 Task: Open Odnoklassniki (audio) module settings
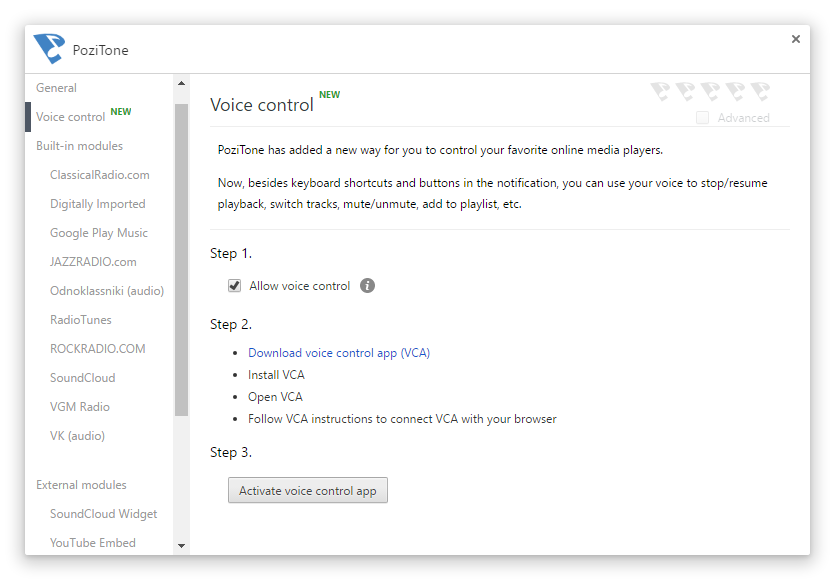click(107, 291)
